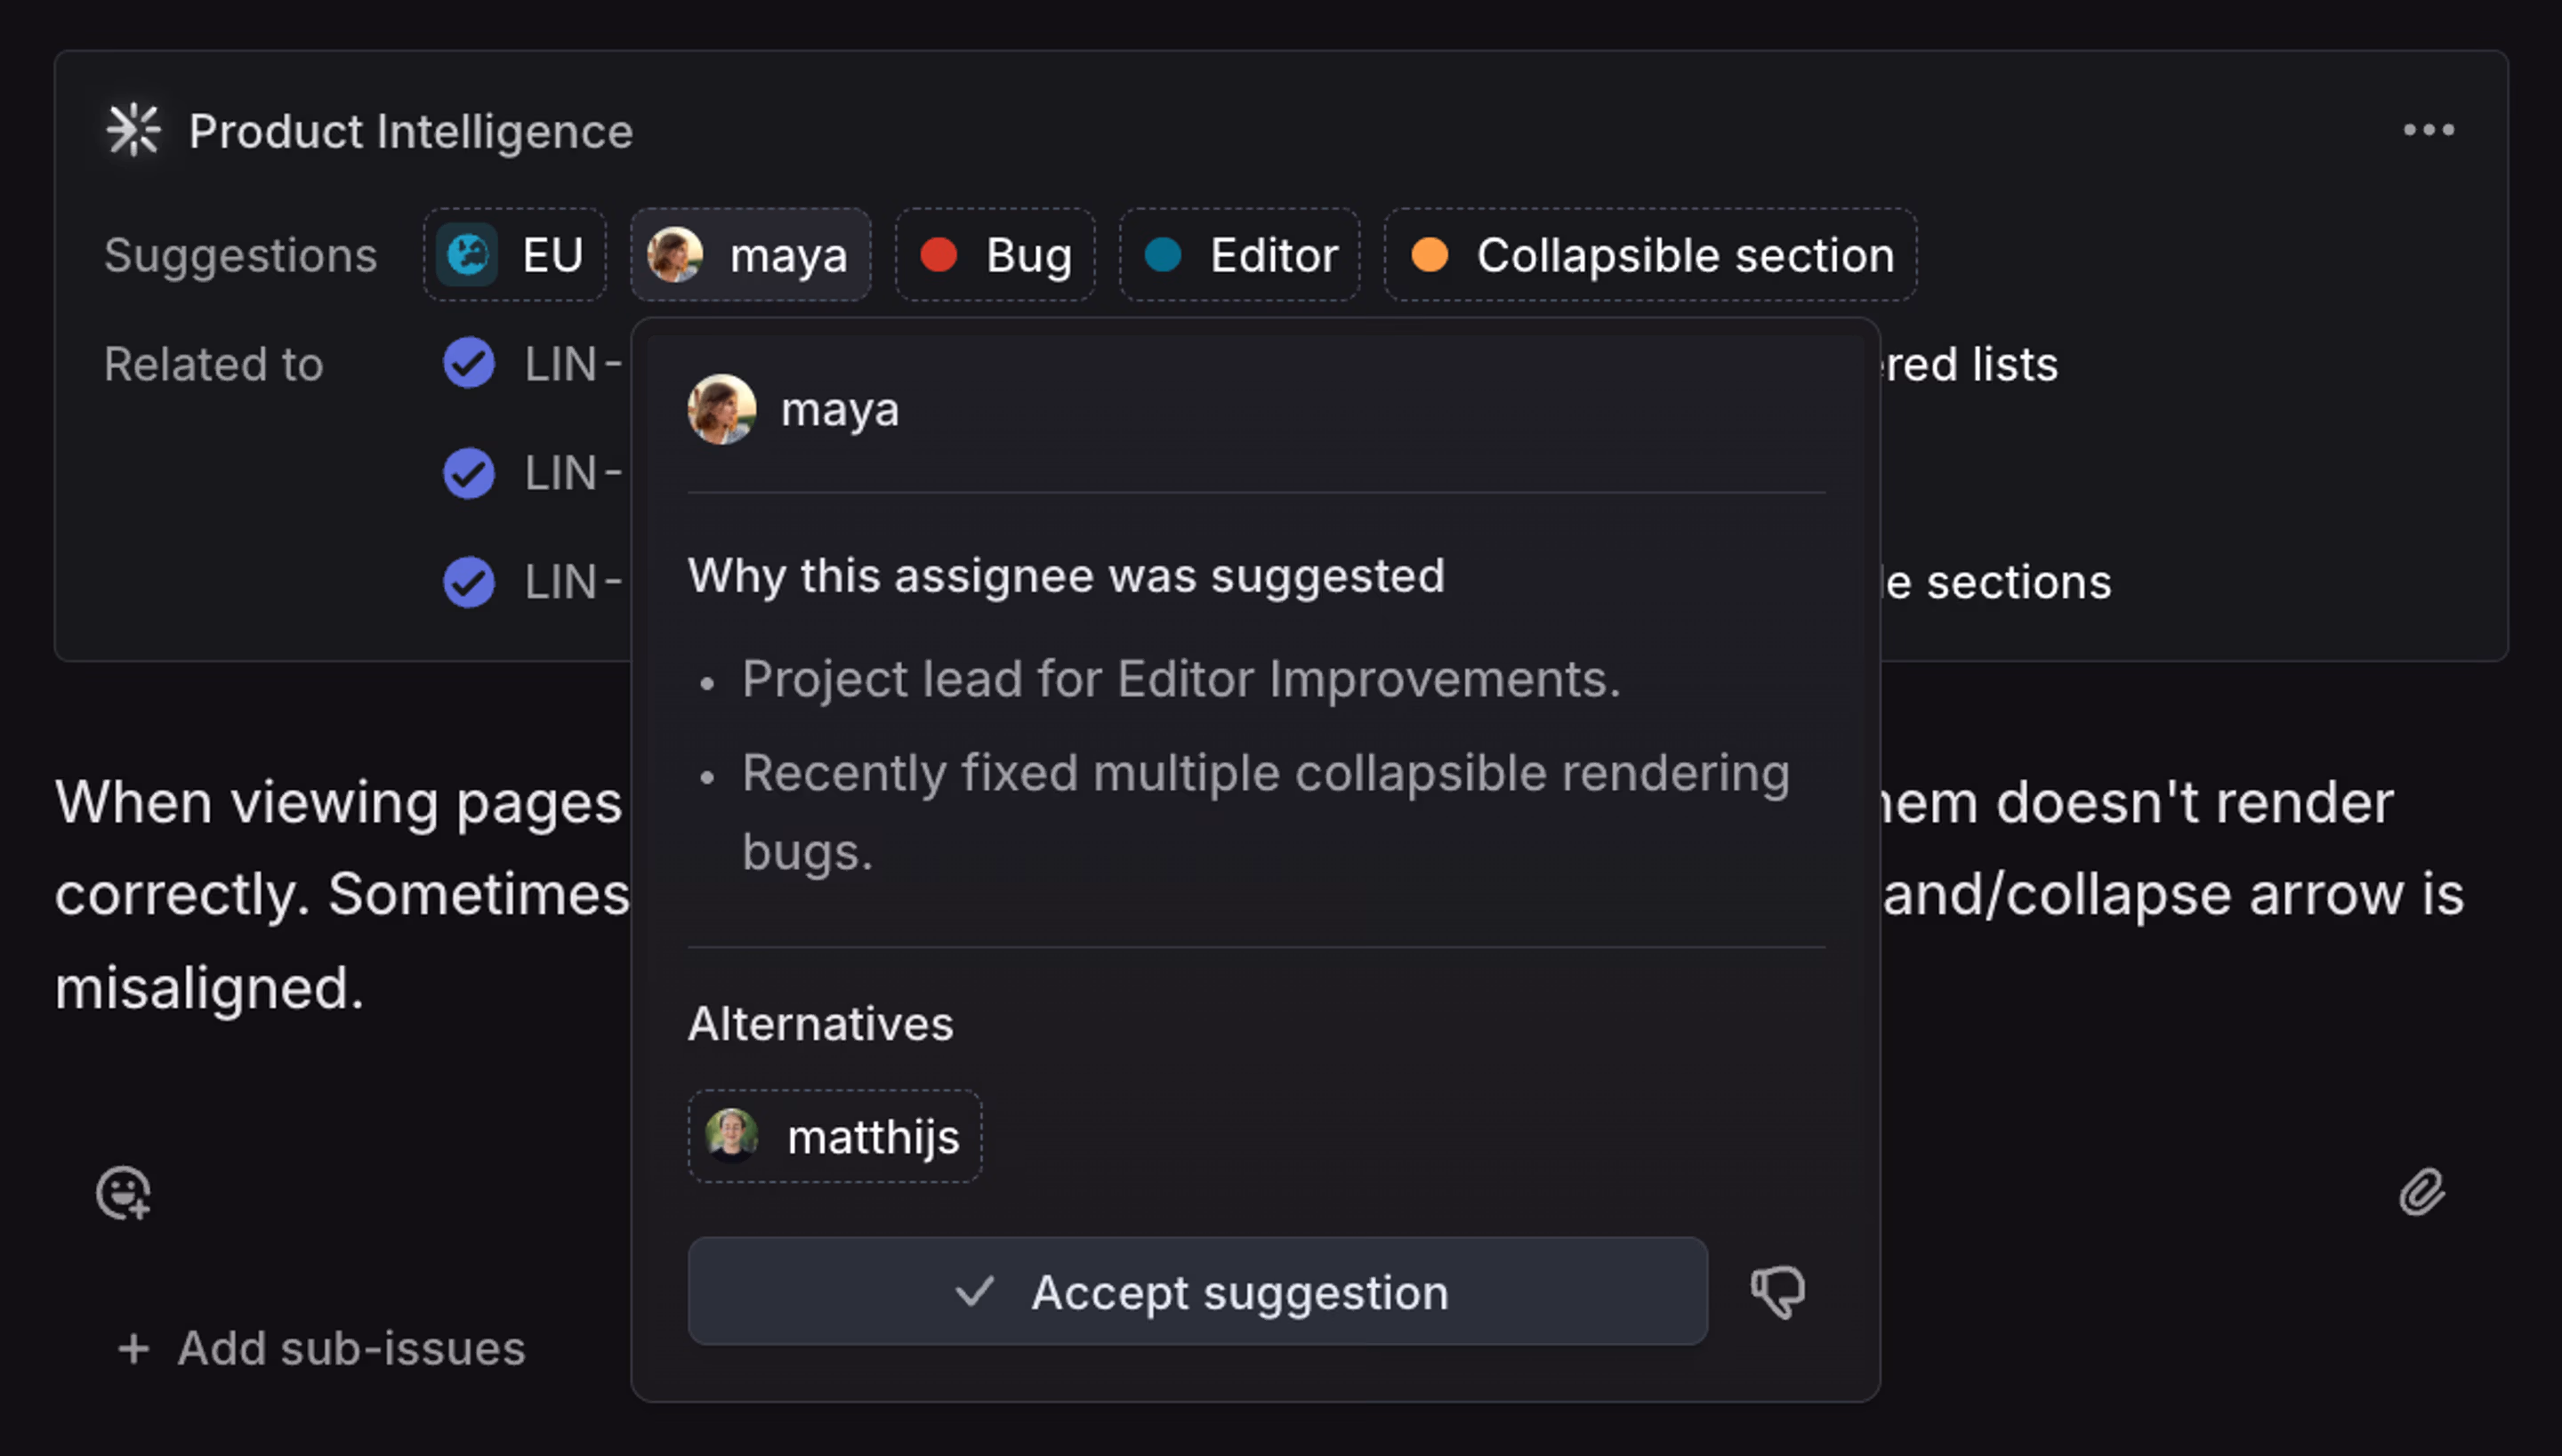Viewport: 2562px width, 1456px height.
Task: Click Add sub-issues
Action: point(321,1348)
